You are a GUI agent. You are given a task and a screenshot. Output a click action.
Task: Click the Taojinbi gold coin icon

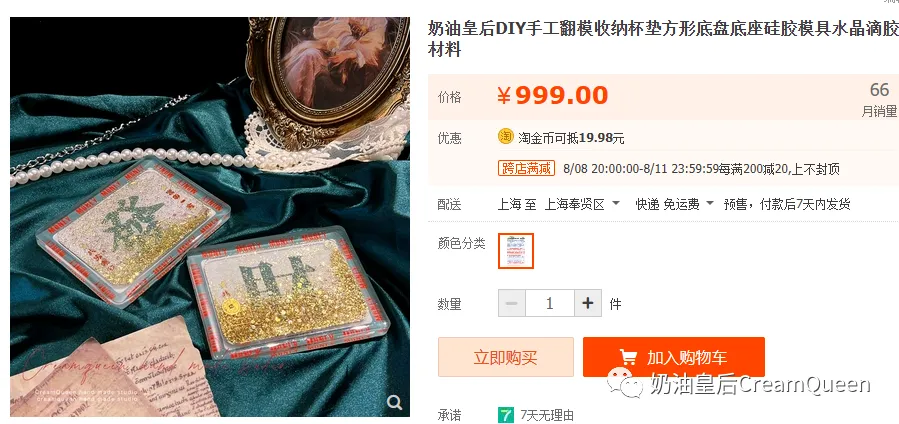point(506,137)
